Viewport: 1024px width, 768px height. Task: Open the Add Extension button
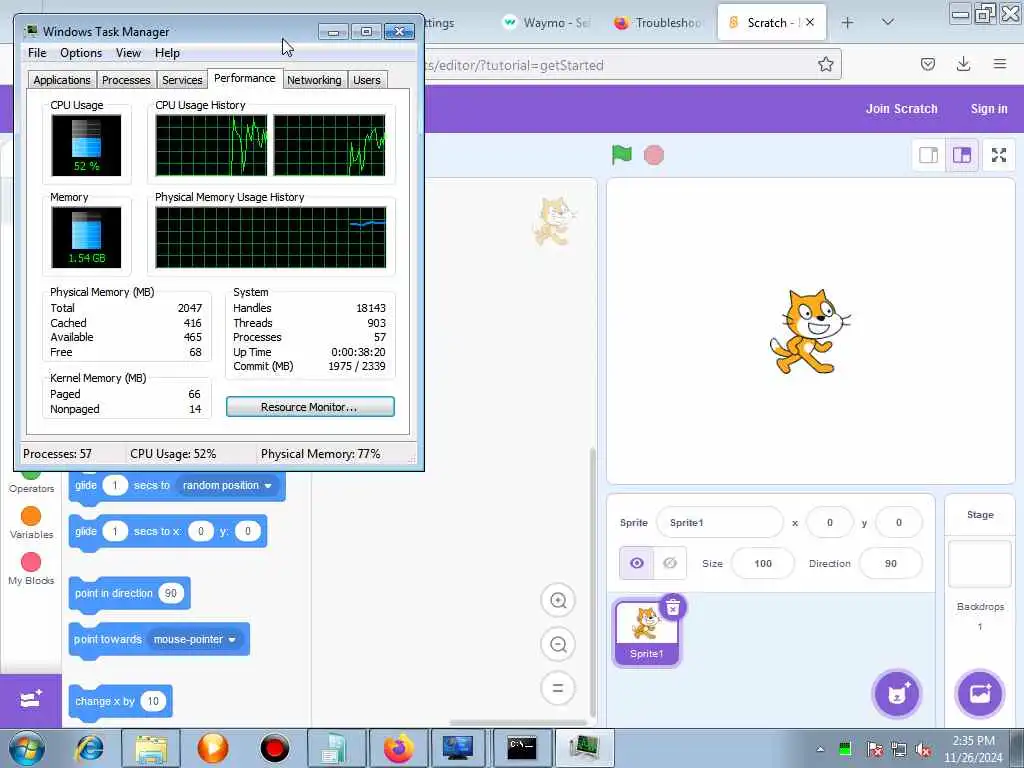click(31, 701)
